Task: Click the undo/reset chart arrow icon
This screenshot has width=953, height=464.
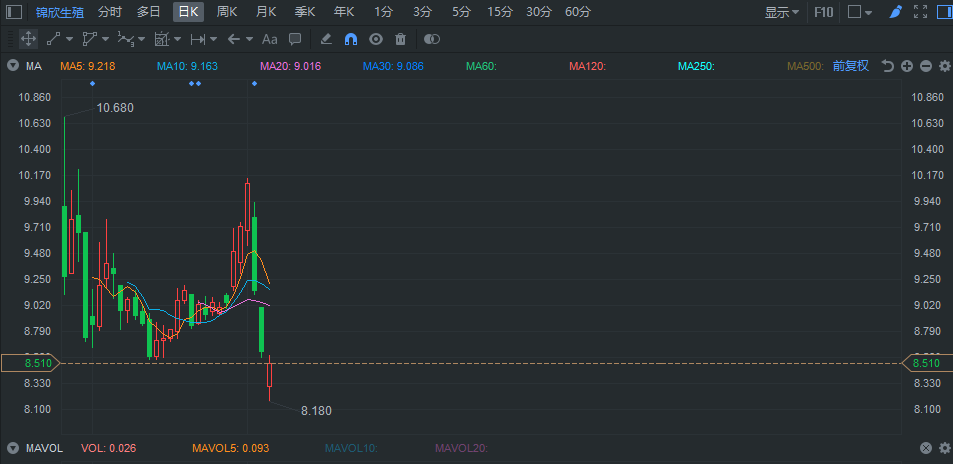Action: tap(888, 66)
